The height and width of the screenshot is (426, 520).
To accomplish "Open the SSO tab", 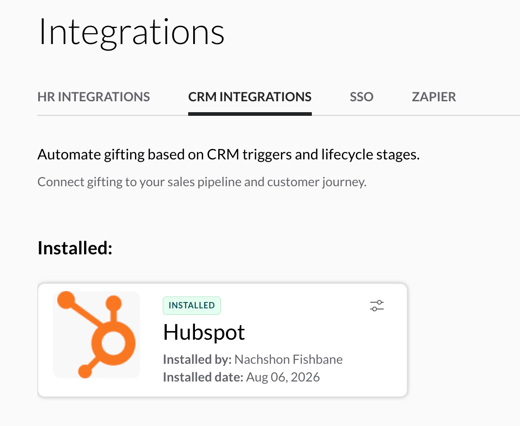I will tap(361, 97).
